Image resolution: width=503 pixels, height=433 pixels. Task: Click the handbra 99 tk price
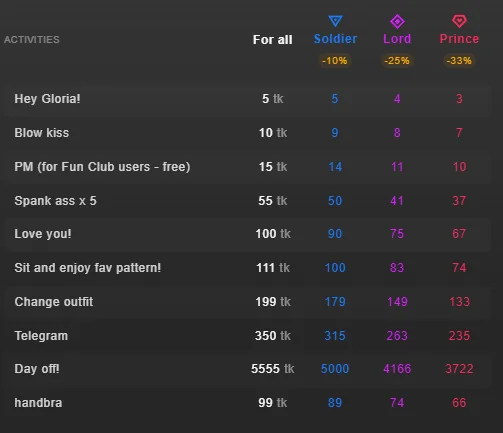(x=272, y=403)
